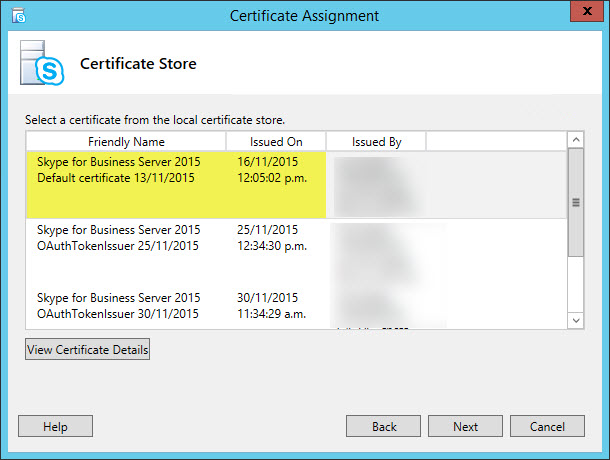
Task: Click issued date 25/11/2015 12:34:30 p.m.
Action: (272, 237)
